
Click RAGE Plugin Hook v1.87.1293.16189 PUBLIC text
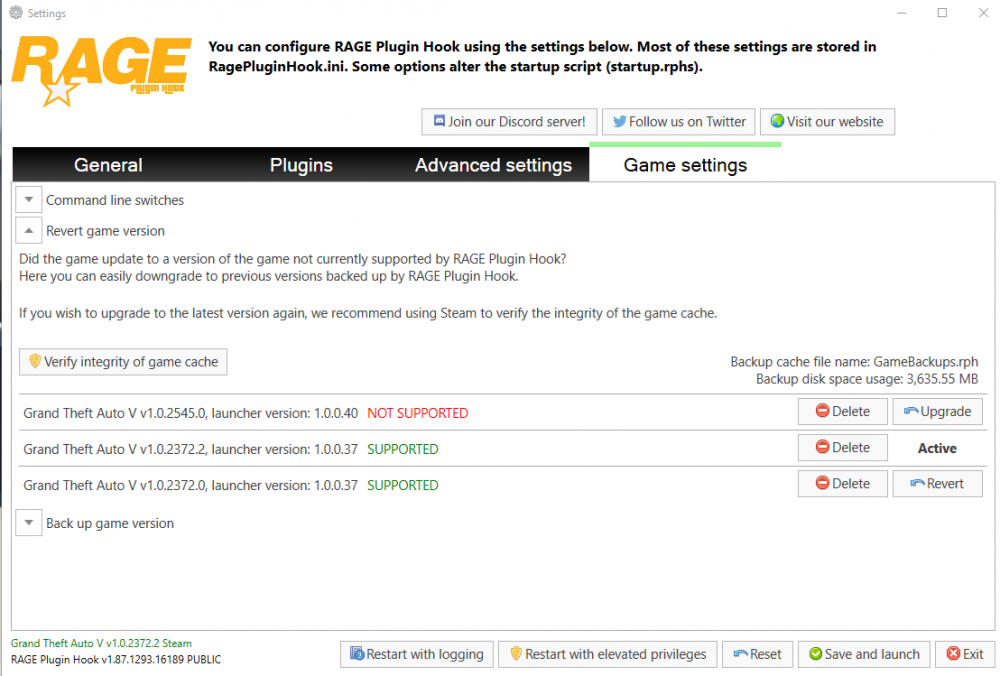click(x=115, y=659)
